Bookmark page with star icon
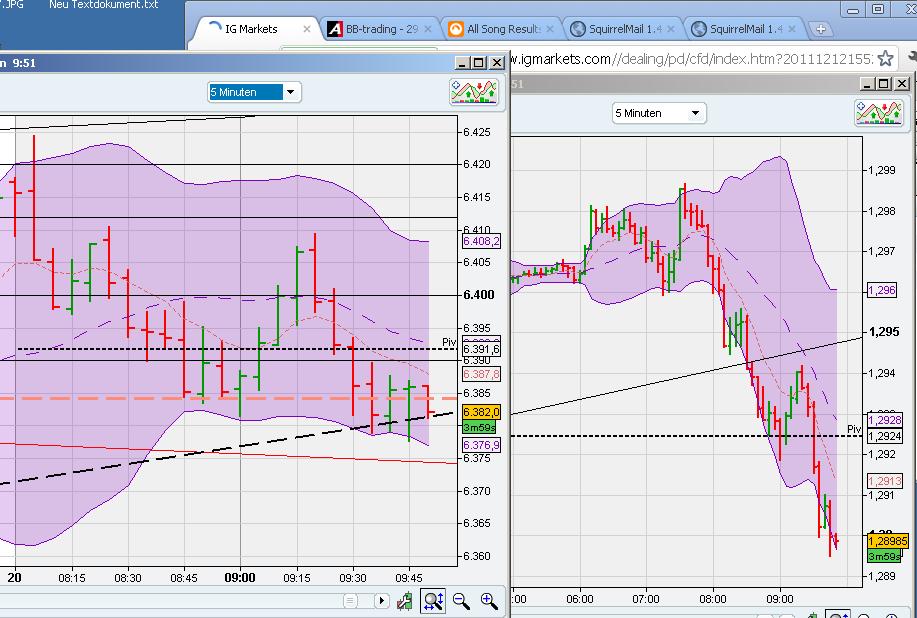 885,58
